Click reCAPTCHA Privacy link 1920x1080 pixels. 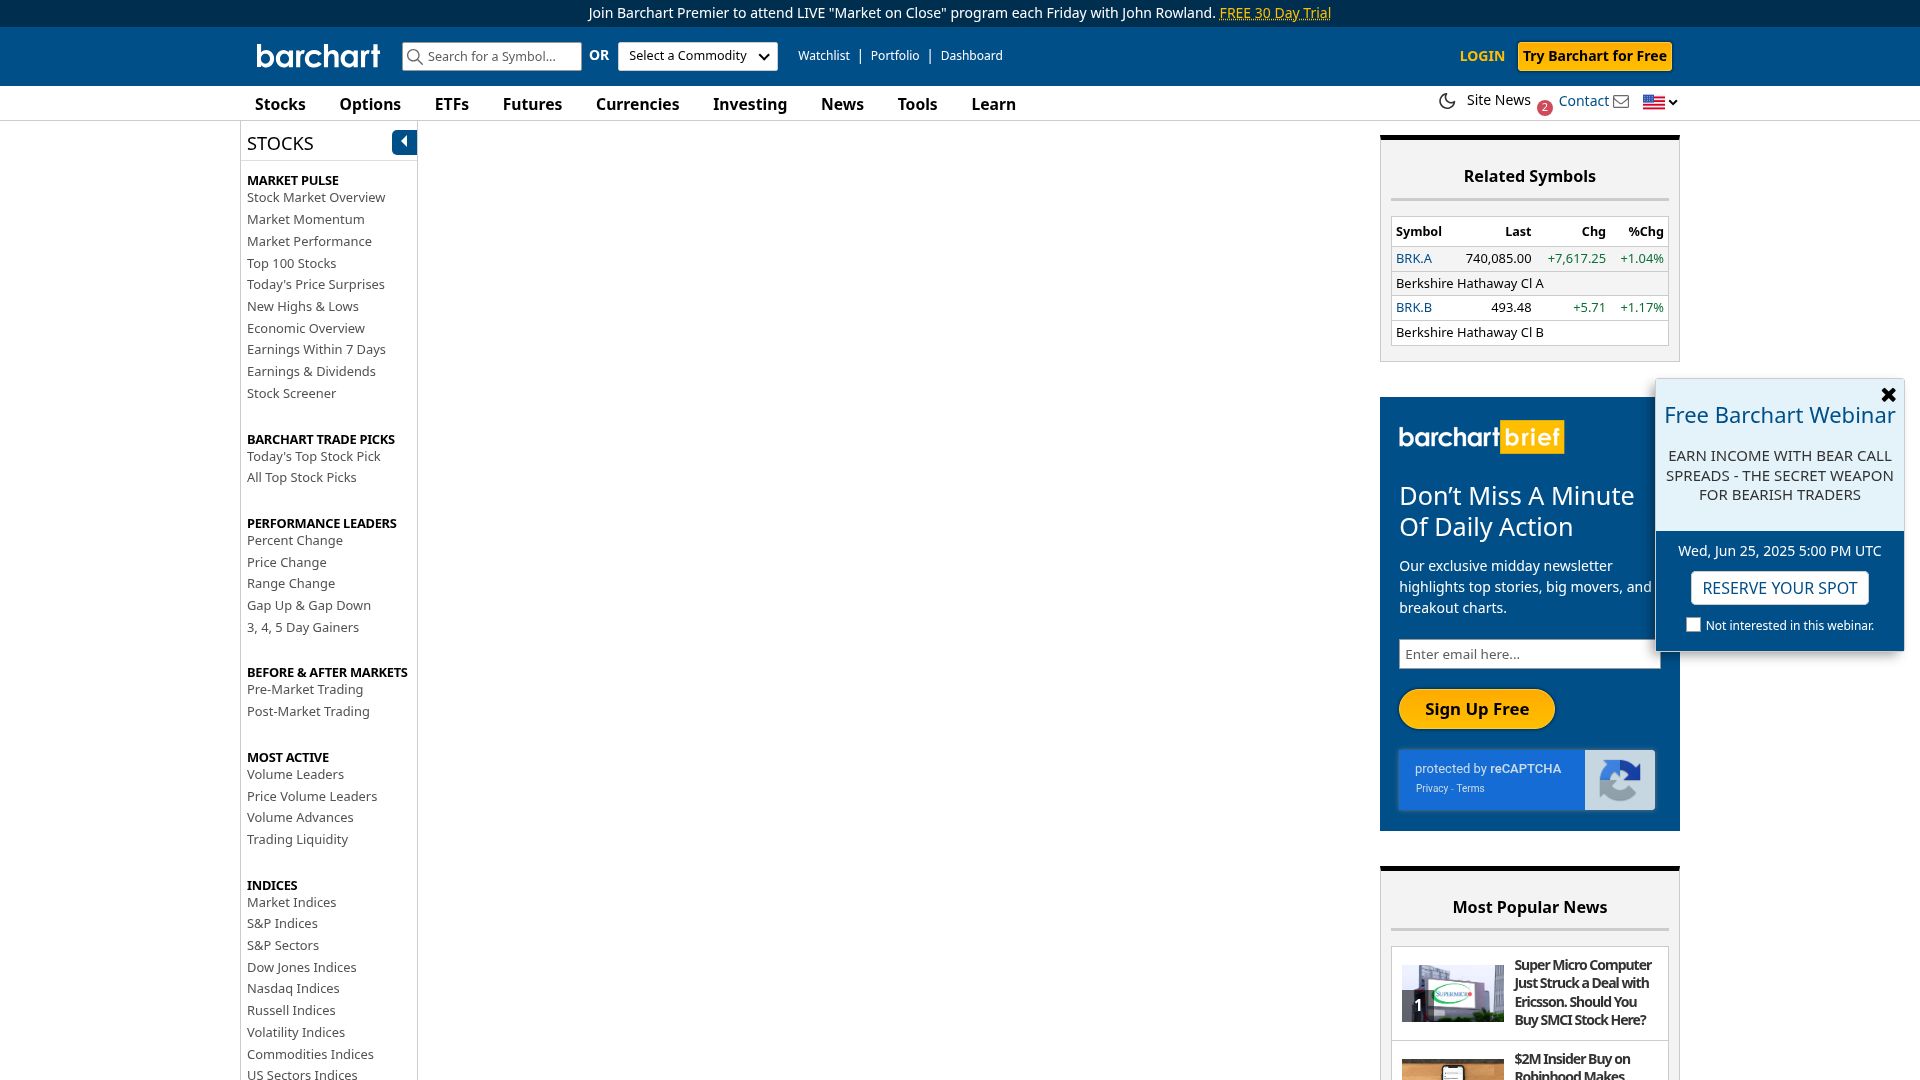1431,788
